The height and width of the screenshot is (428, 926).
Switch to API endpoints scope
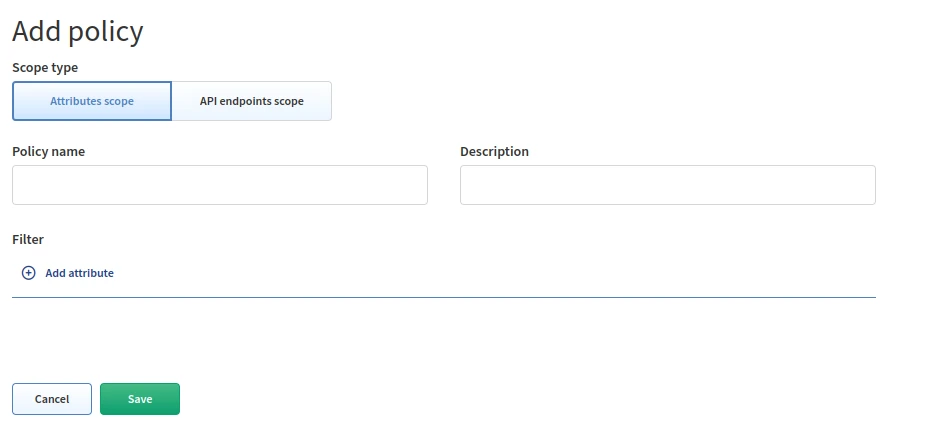(x=252, y=101)
